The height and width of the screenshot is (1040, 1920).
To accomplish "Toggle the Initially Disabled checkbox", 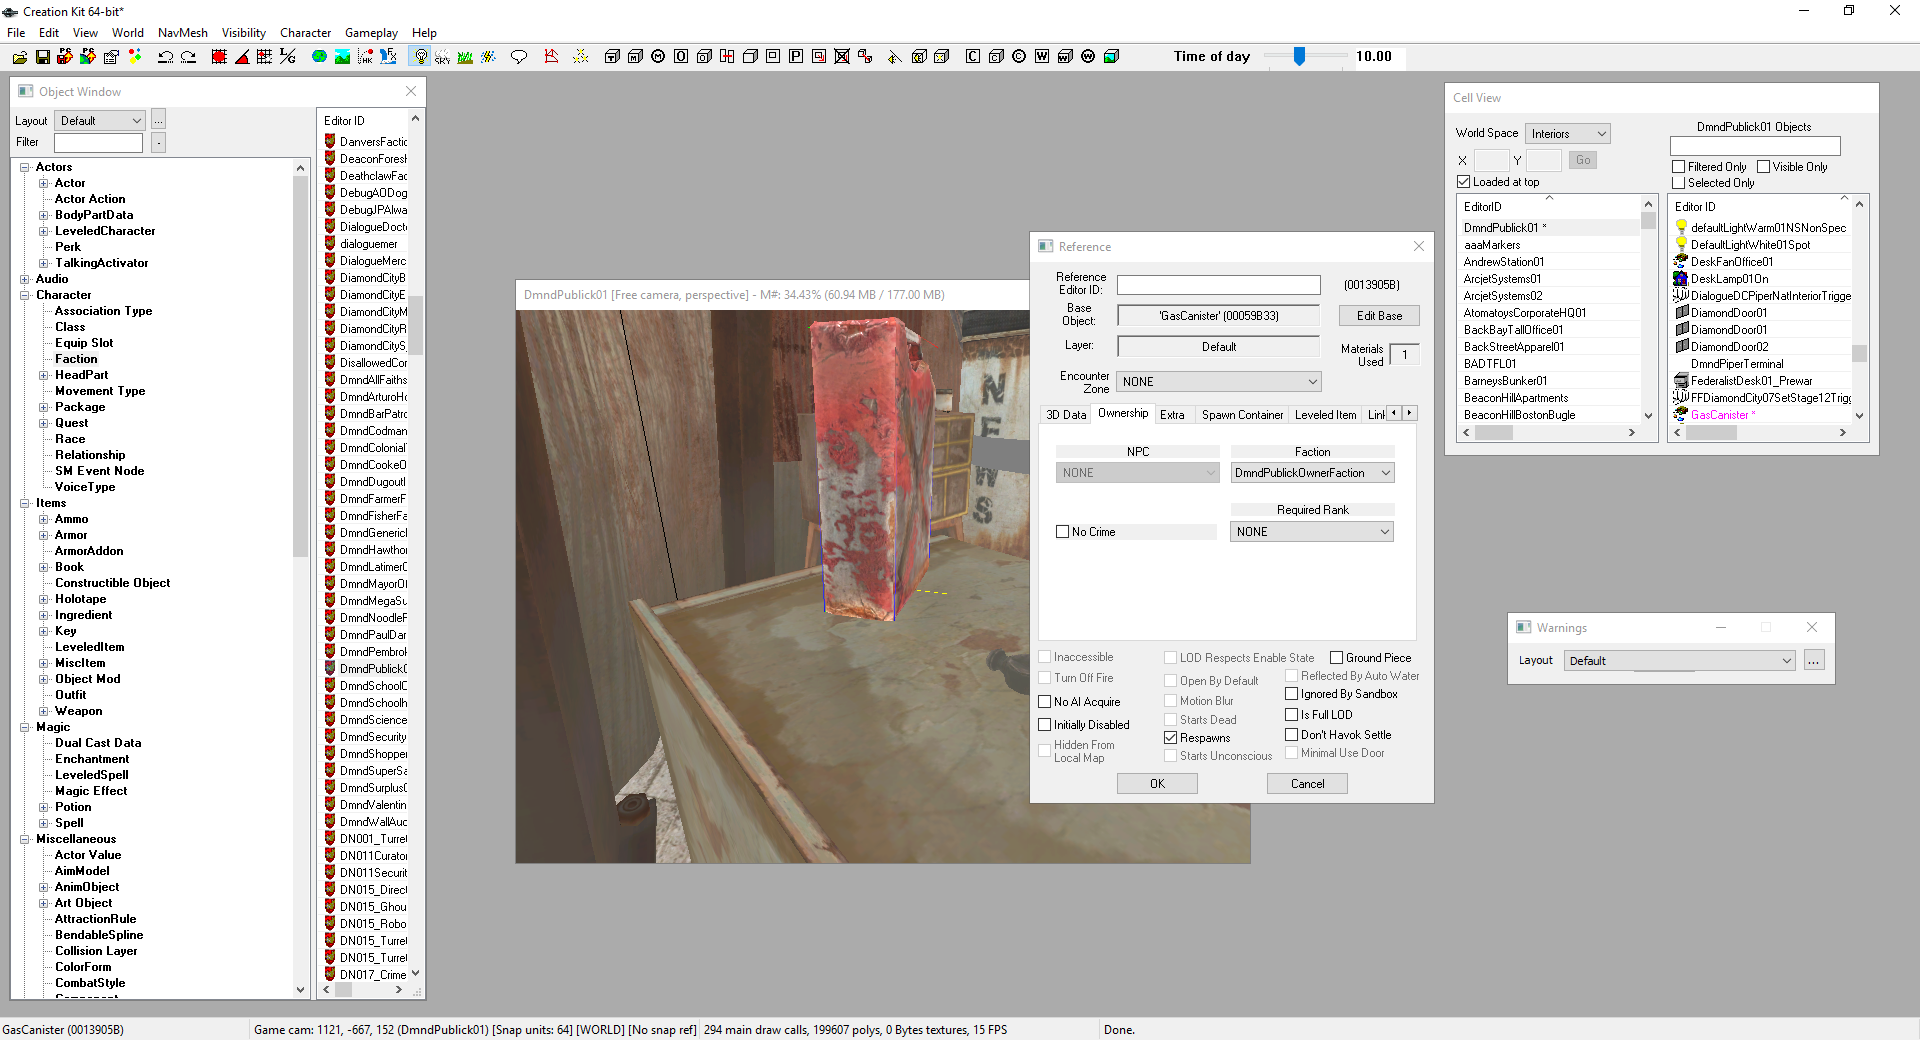I will tap(1045, 725).
